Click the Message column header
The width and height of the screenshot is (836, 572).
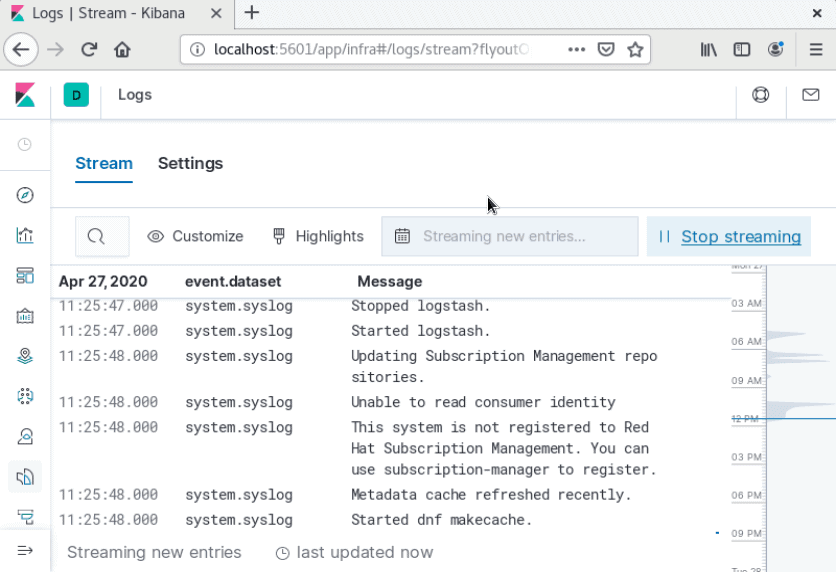[x=390, y=281]
